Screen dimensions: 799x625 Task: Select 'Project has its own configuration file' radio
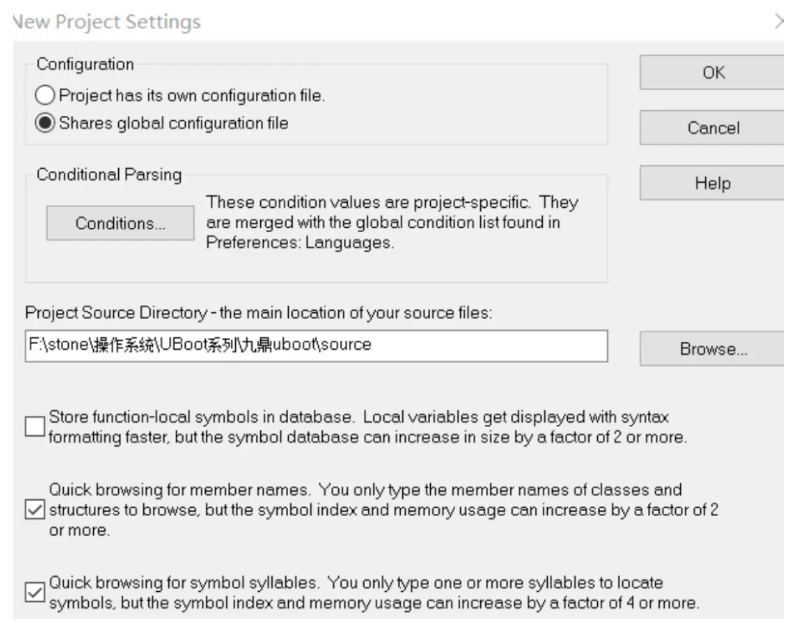coord(46,96)
